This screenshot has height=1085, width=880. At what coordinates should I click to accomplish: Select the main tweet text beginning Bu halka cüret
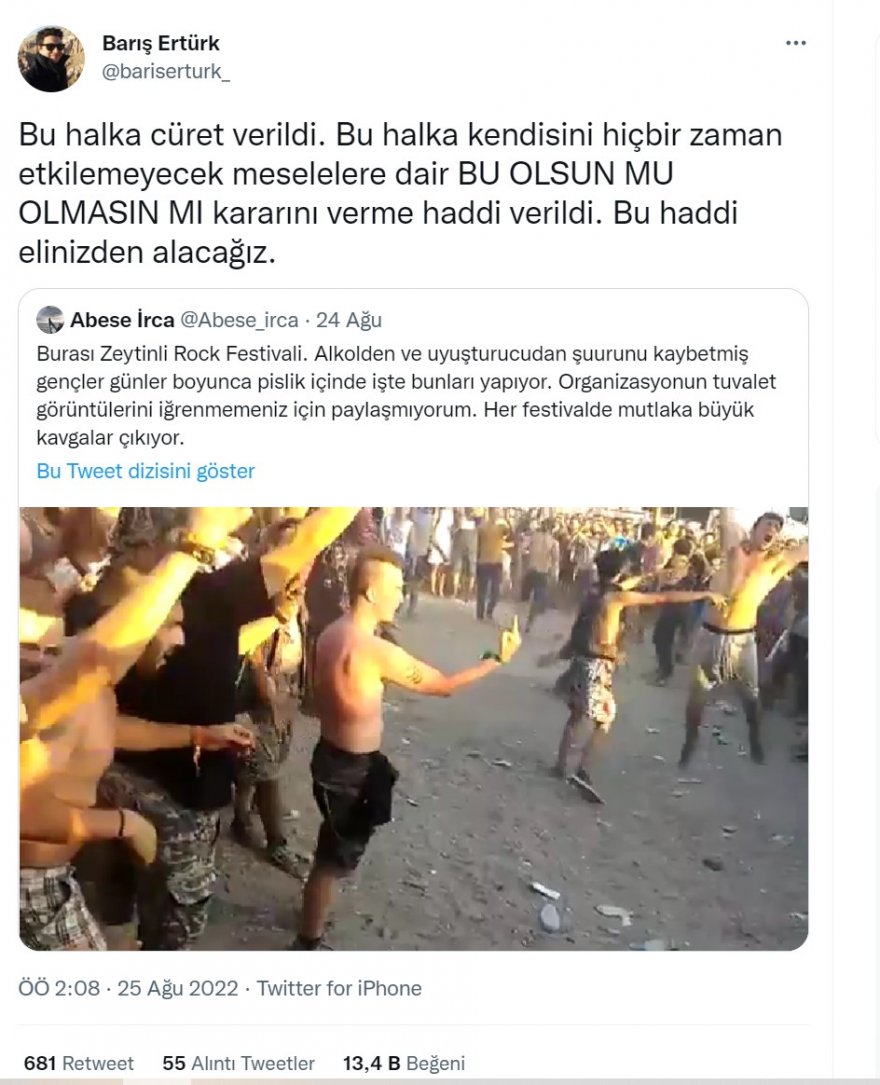(x=400, y=193)
